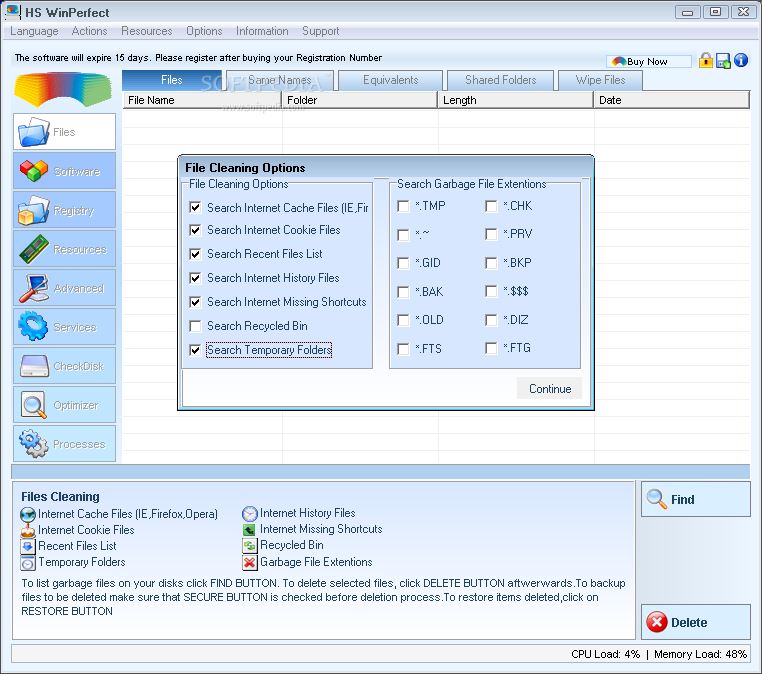Viewport: 762px width, 674px height.
Task: Click the Temporary Folders icon
Action: click(x=28, y=563)
